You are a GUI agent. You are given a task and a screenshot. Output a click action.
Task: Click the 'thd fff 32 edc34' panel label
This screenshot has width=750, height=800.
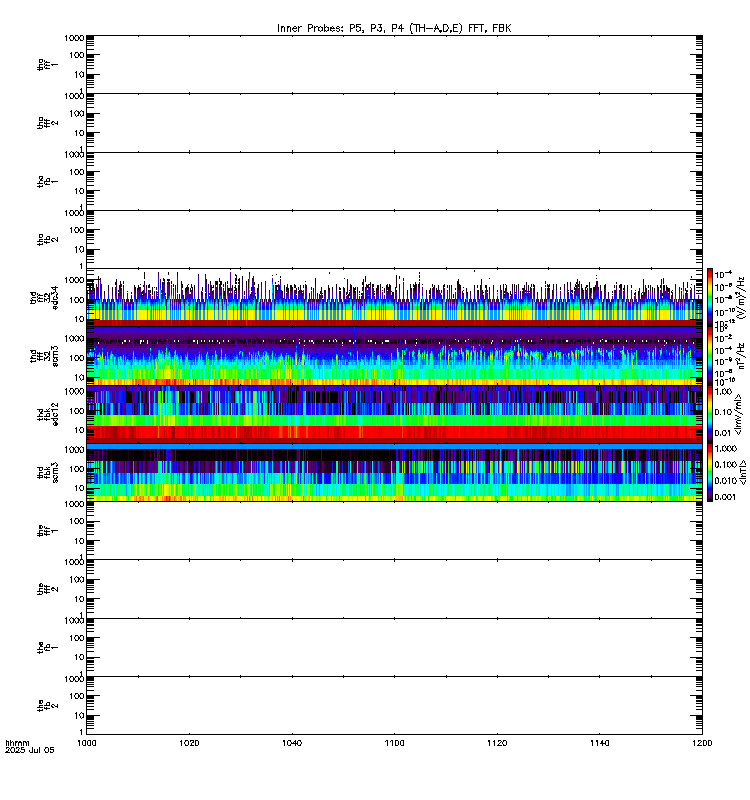pos(44,297)
